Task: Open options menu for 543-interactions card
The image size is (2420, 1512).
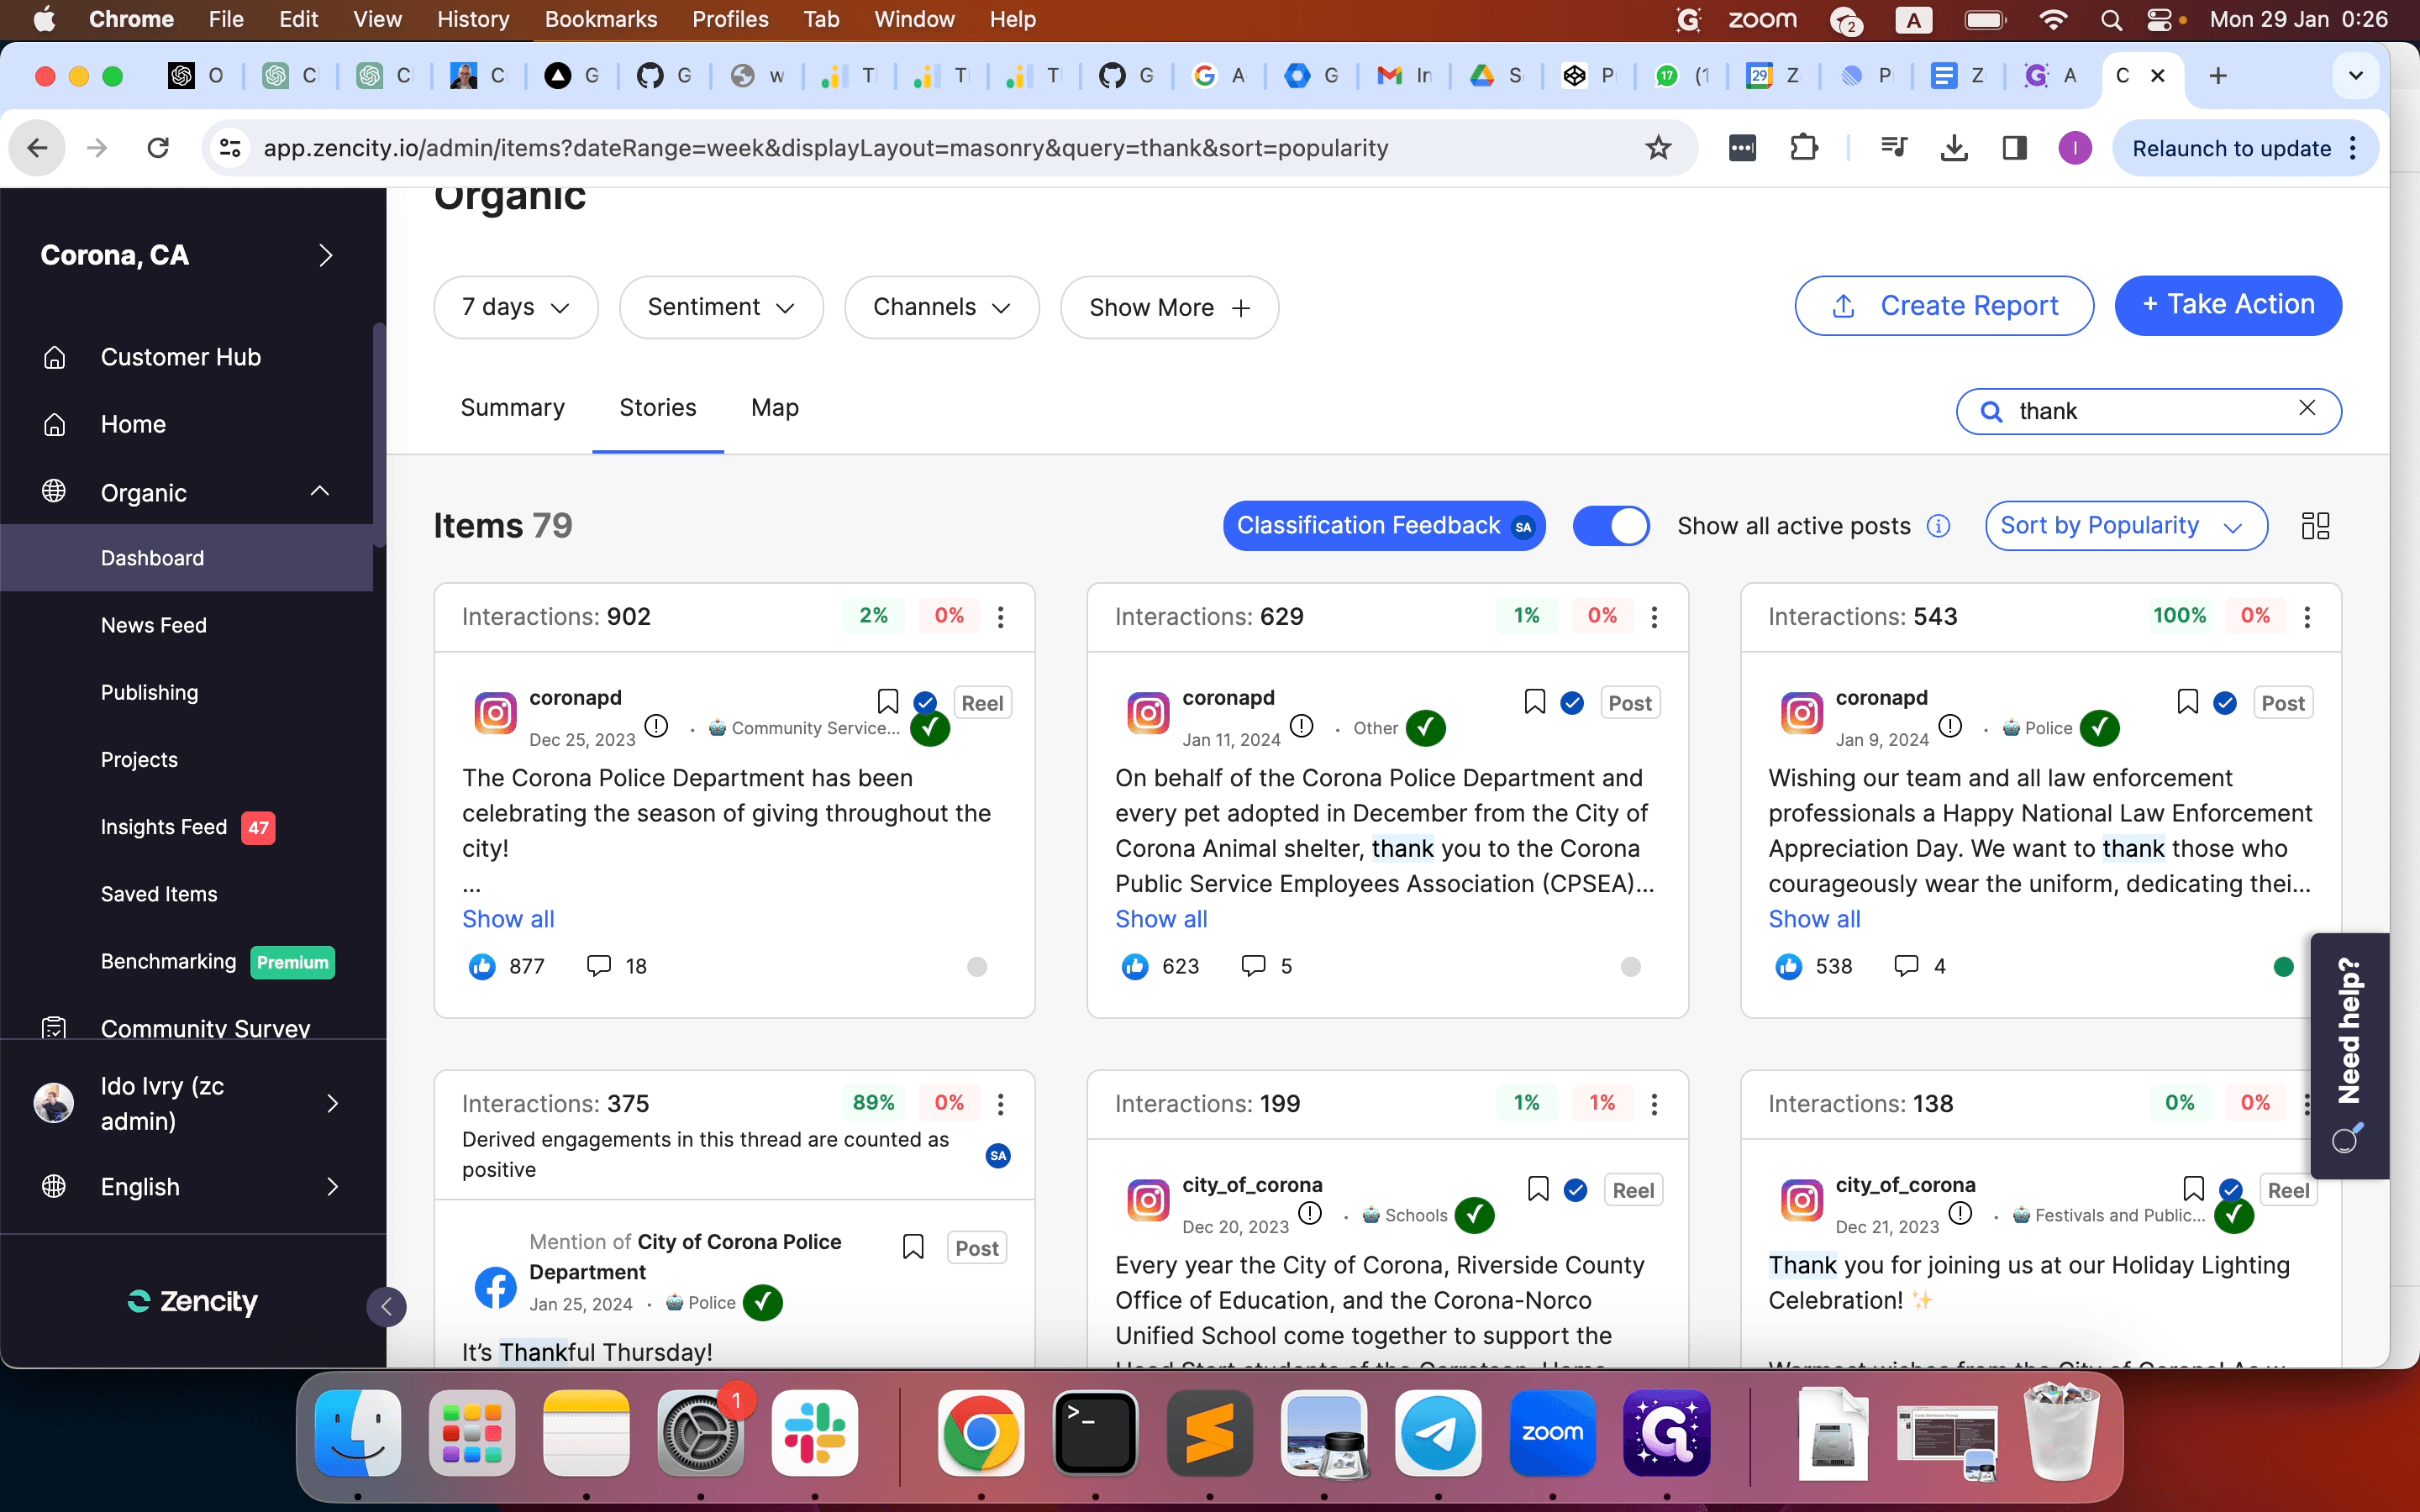Action: point(2307,616)
